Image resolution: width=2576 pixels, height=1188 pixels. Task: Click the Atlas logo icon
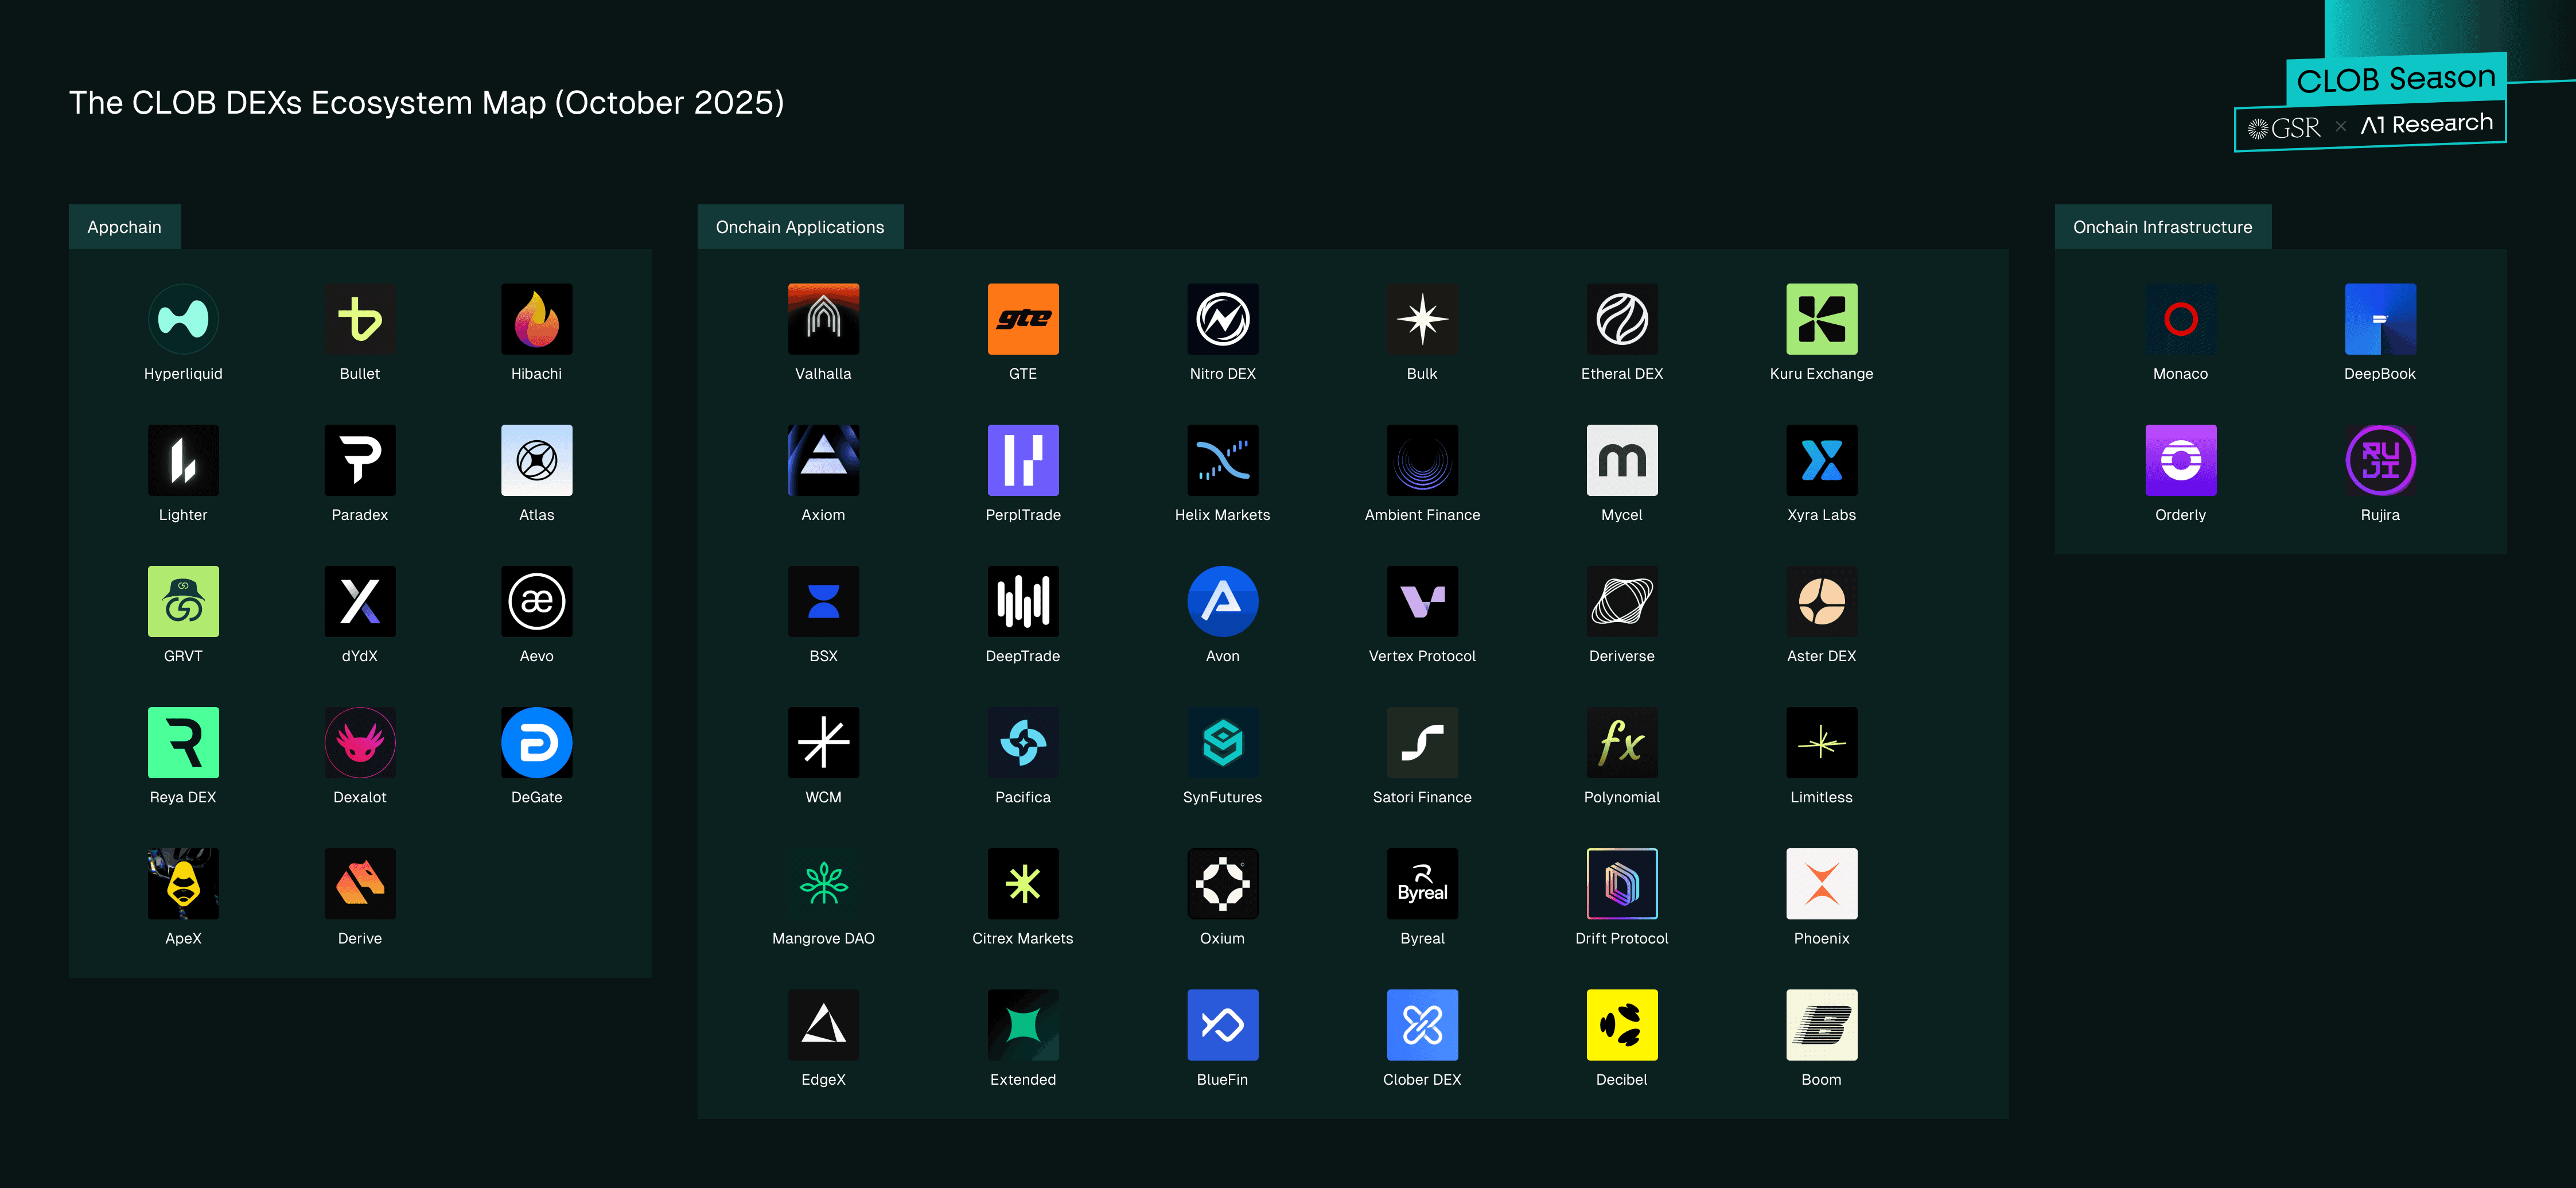tap(537, 460)
